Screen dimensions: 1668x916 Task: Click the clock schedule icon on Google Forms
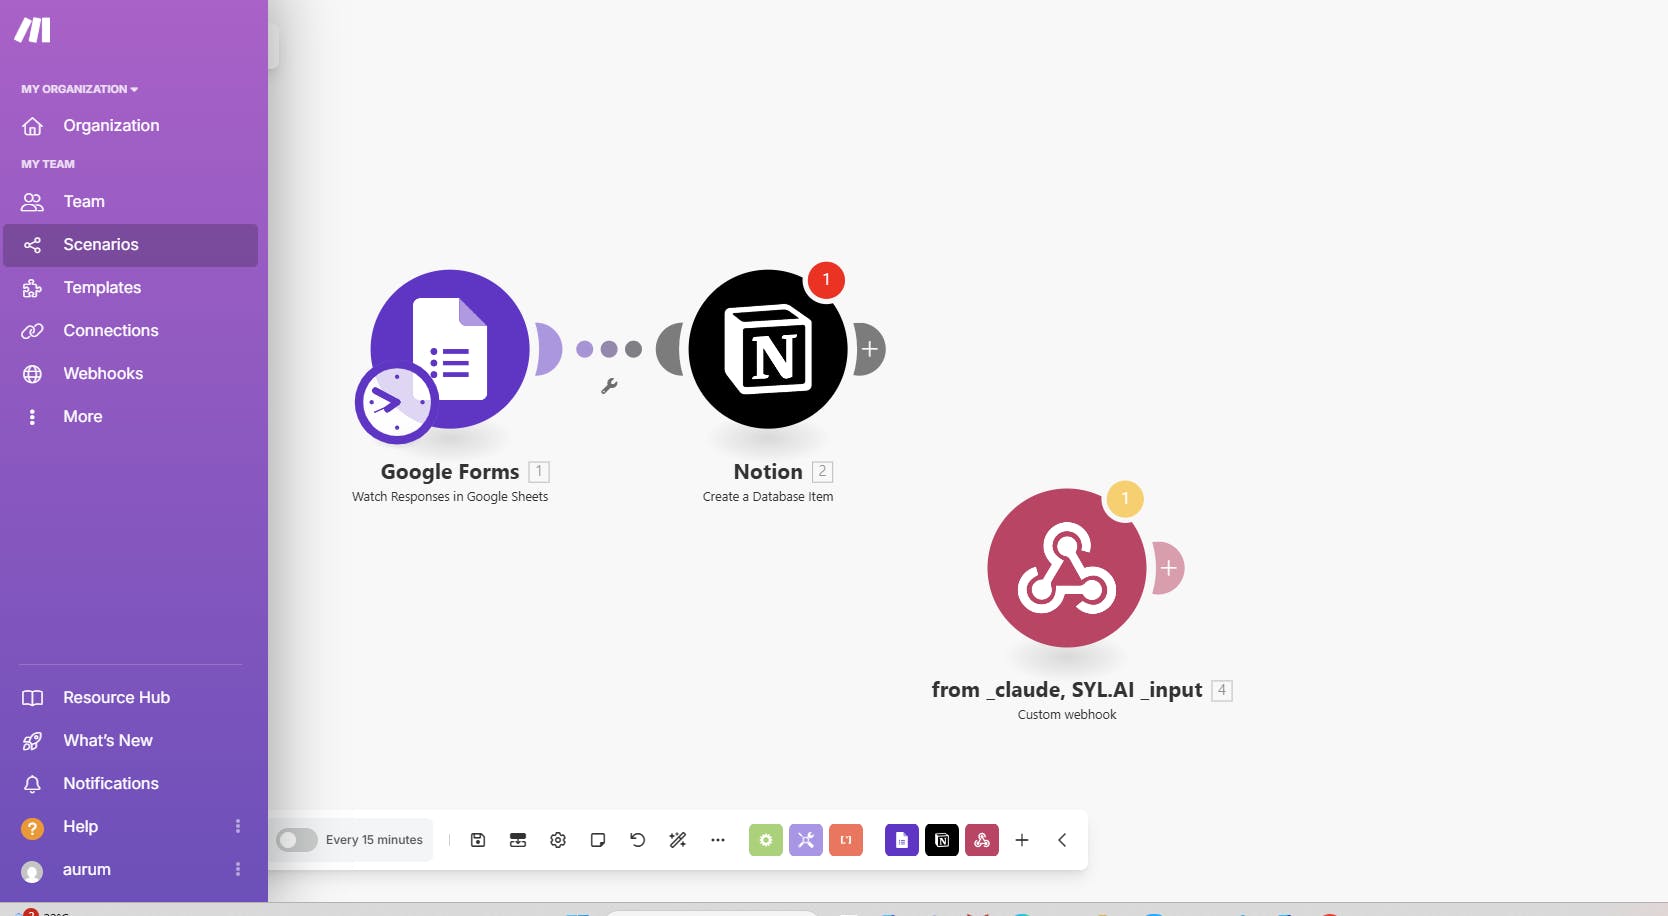pos(396,403)
